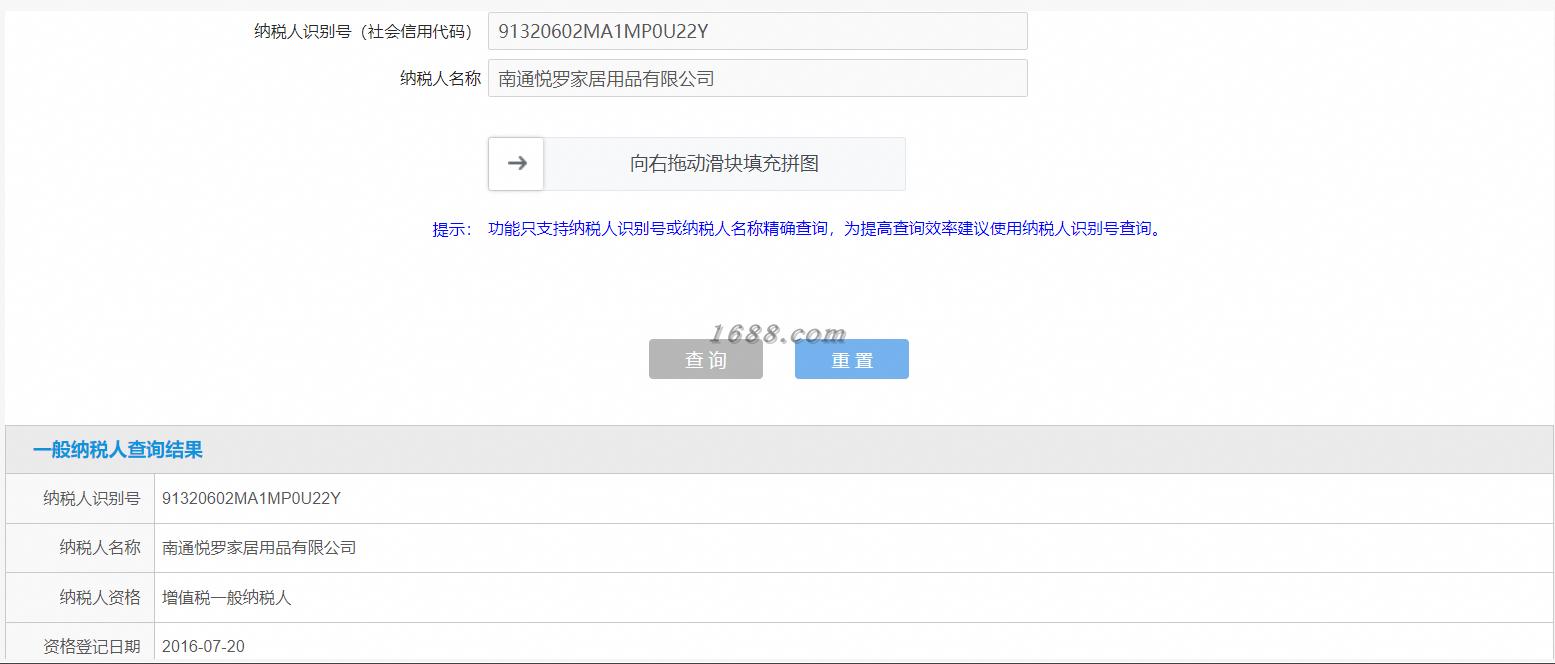
Task: Click the 查询 button
Action: [x=706, y=360]
